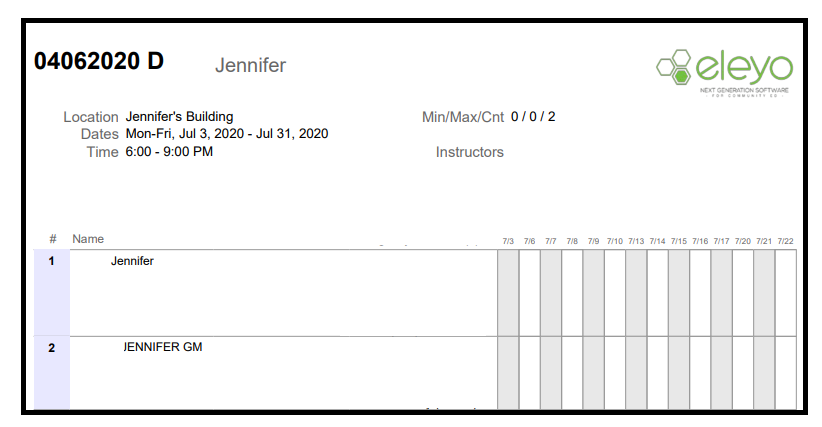Click the Jennifer's Building location text
Image resolution: width=822 pixels, height=427 pixels.
tap(179, 117)
